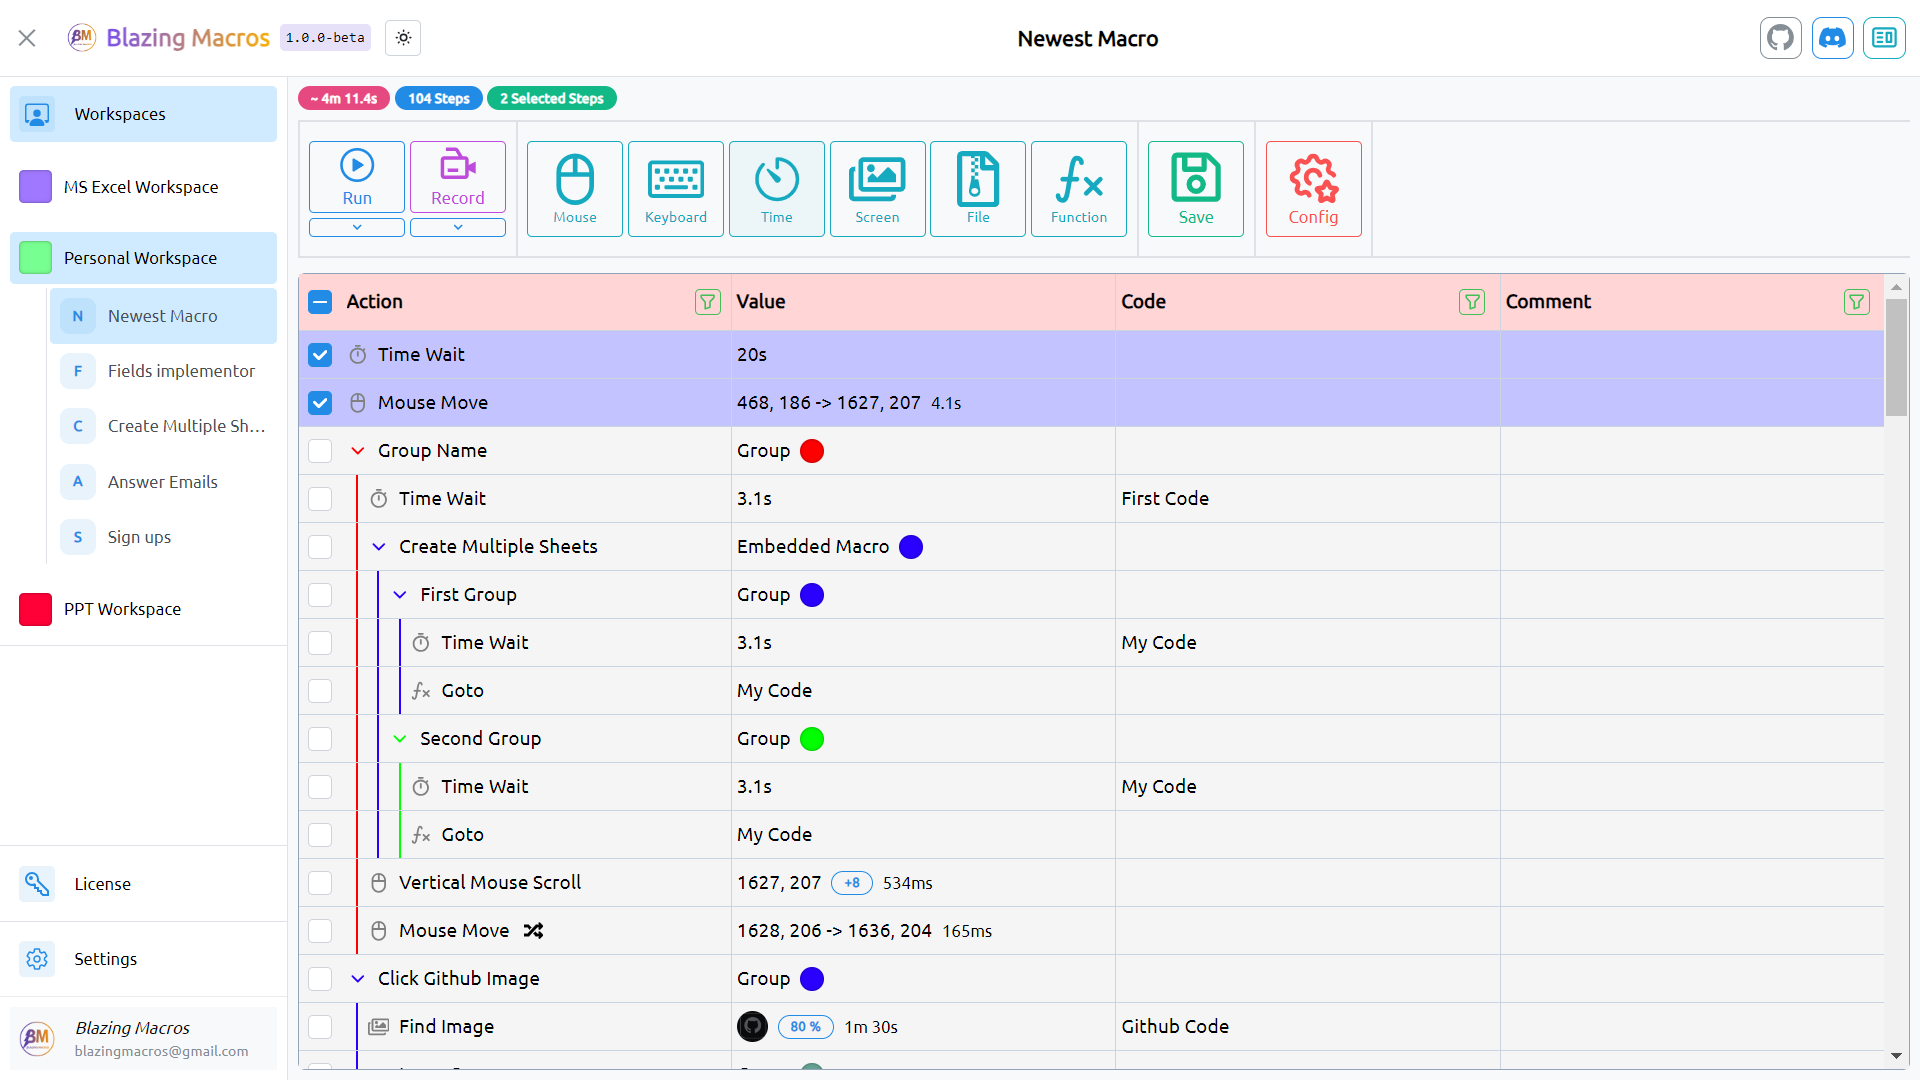Filter the Comment column
This screenshot has height=1080, width=1920.
pos(1857,302)
